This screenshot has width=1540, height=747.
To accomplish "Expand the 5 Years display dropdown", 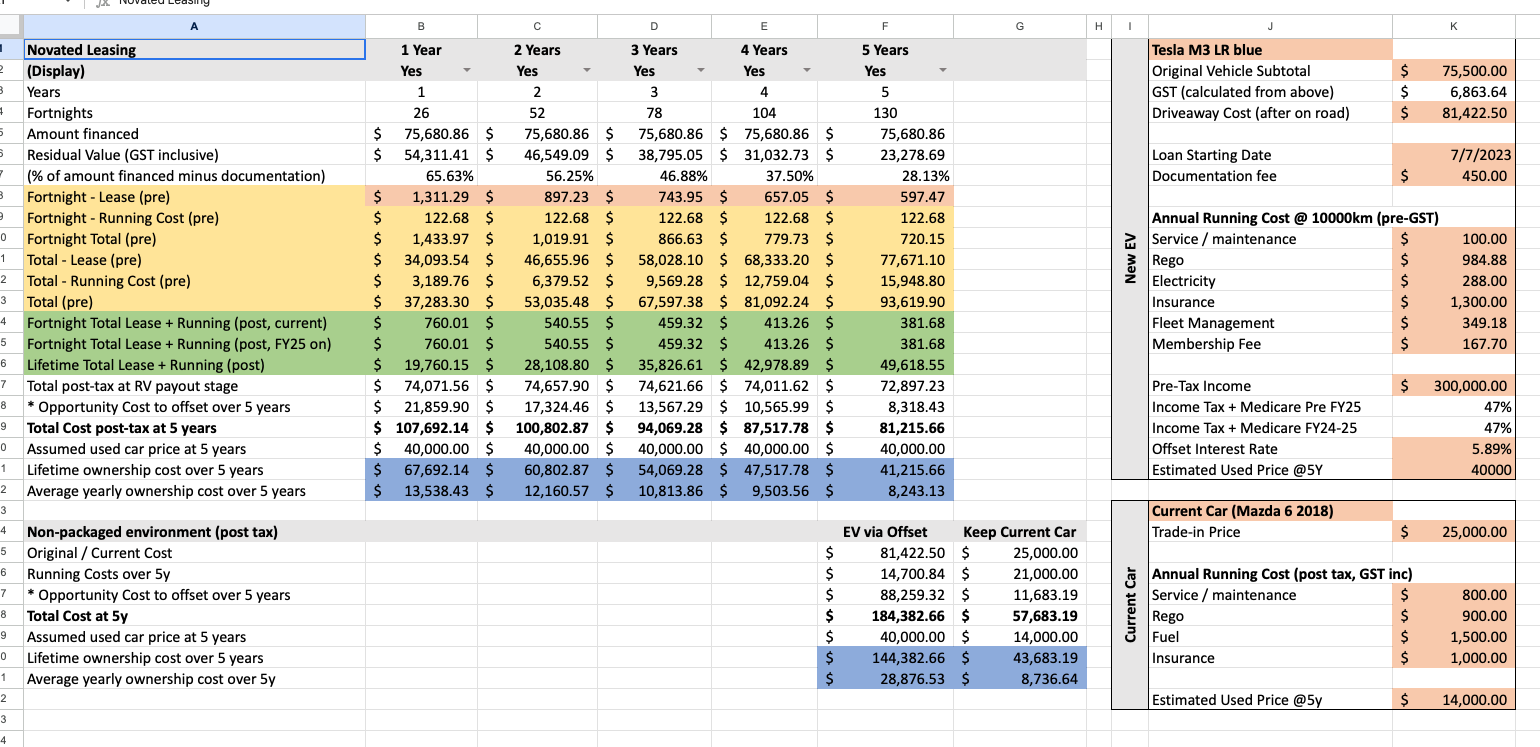I will click(940, 71).
